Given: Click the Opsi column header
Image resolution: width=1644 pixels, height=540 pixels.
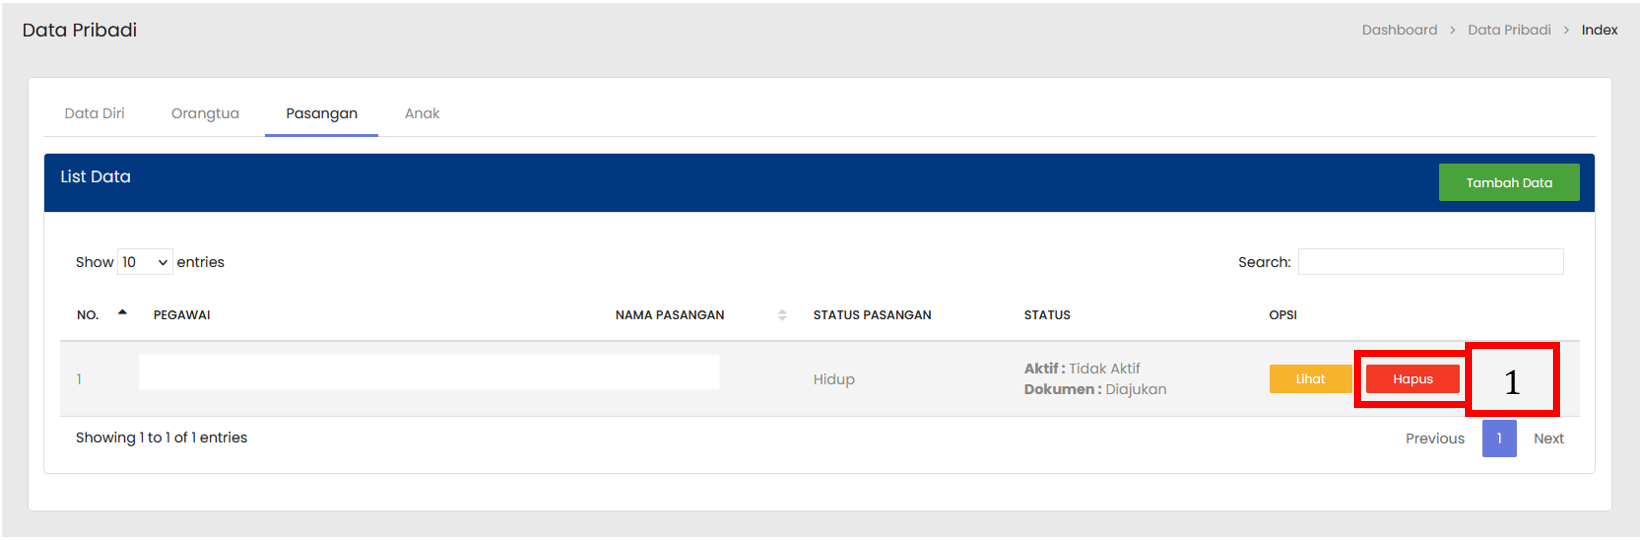Looking at the screenshot, I should (x=1283, y=315).
